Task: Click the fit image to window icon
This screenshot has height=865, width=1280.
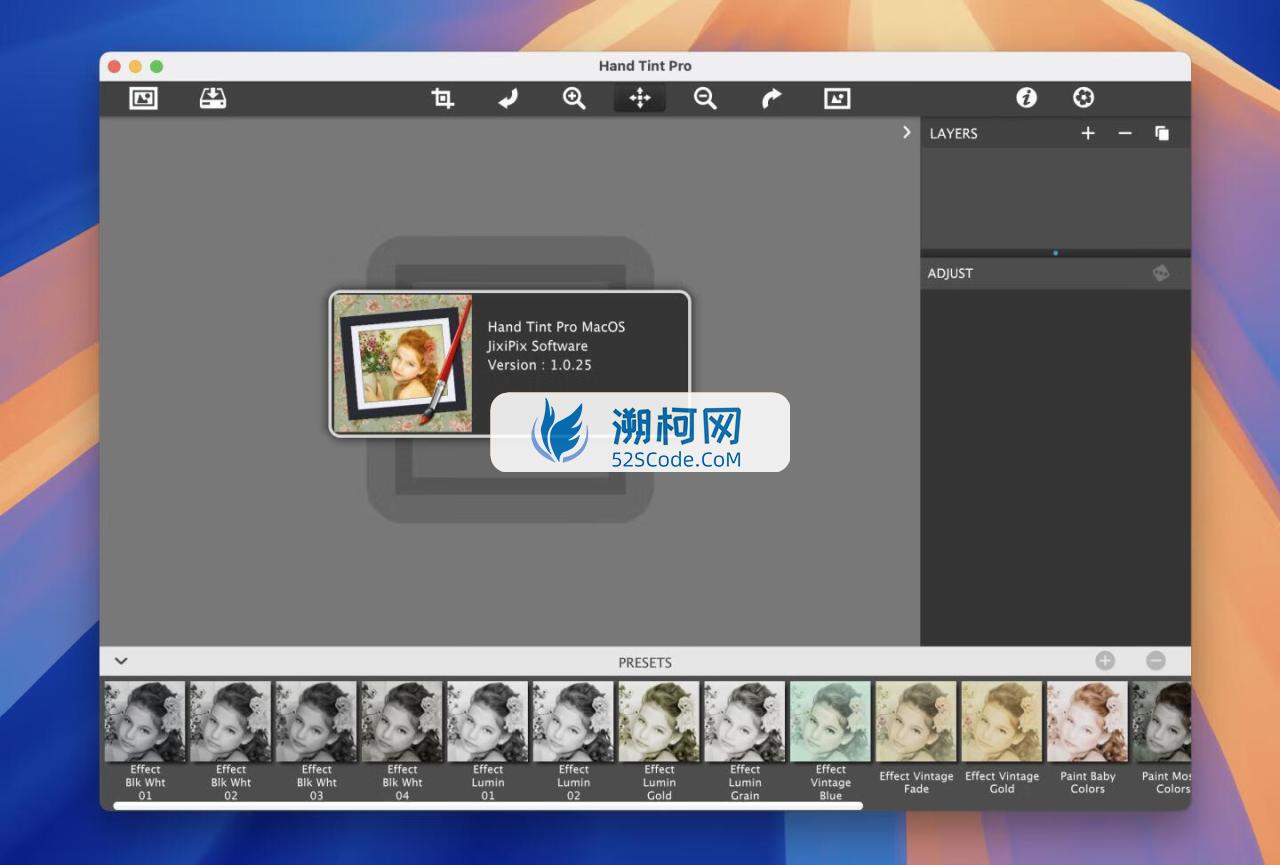Action: pos(837,98)
